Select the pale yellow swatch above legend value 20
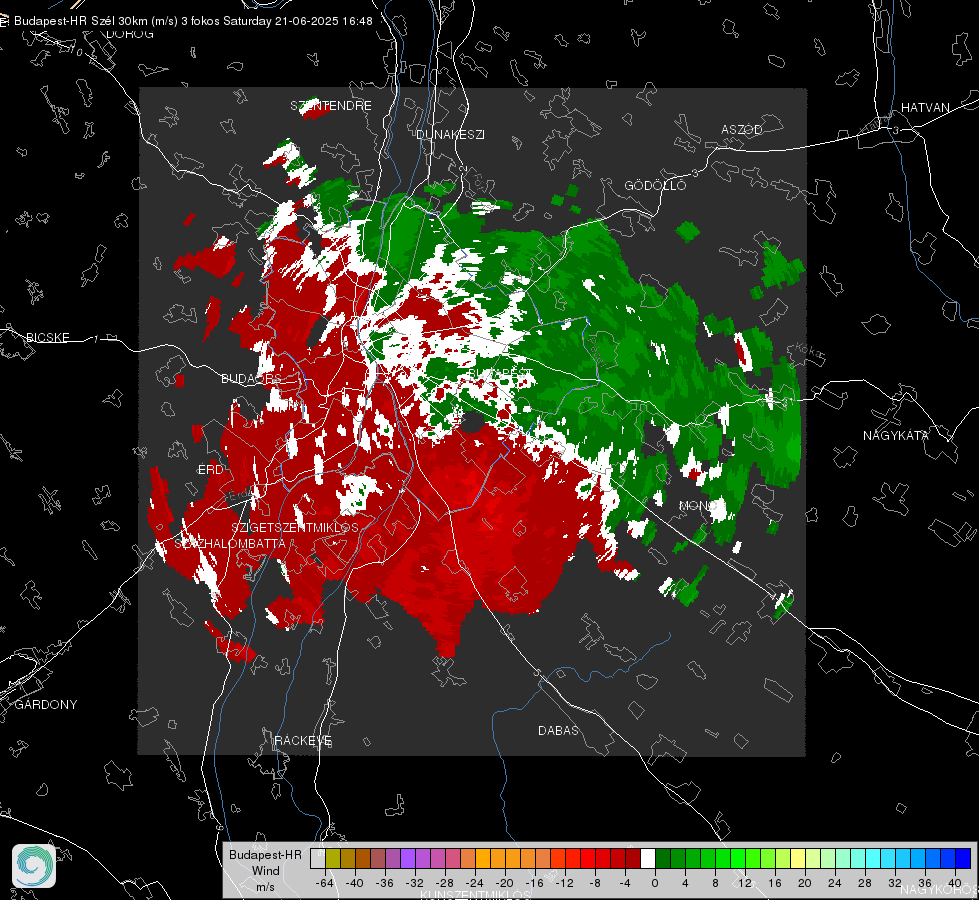 (798, 858)
